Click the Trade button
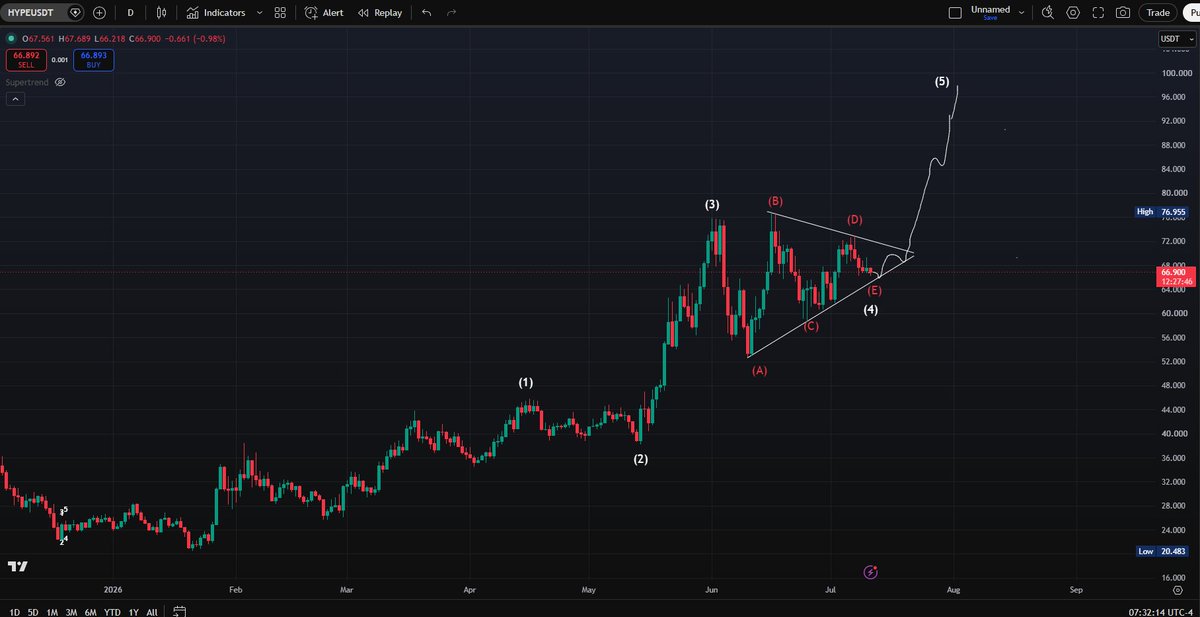Viewport: 1200px width, 617px height. click(1158, 13)
